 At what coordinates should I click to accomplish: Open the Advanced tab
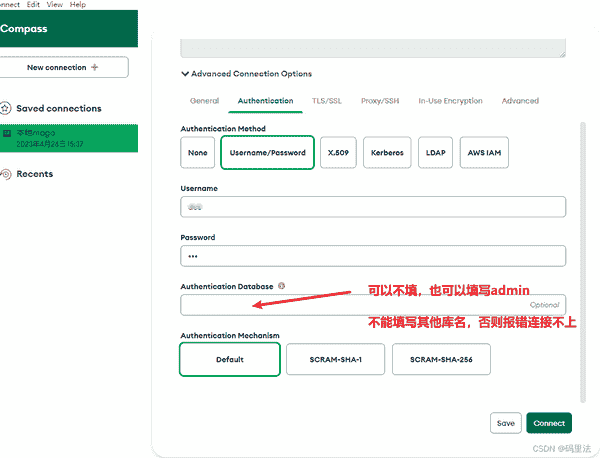point(520,101)
